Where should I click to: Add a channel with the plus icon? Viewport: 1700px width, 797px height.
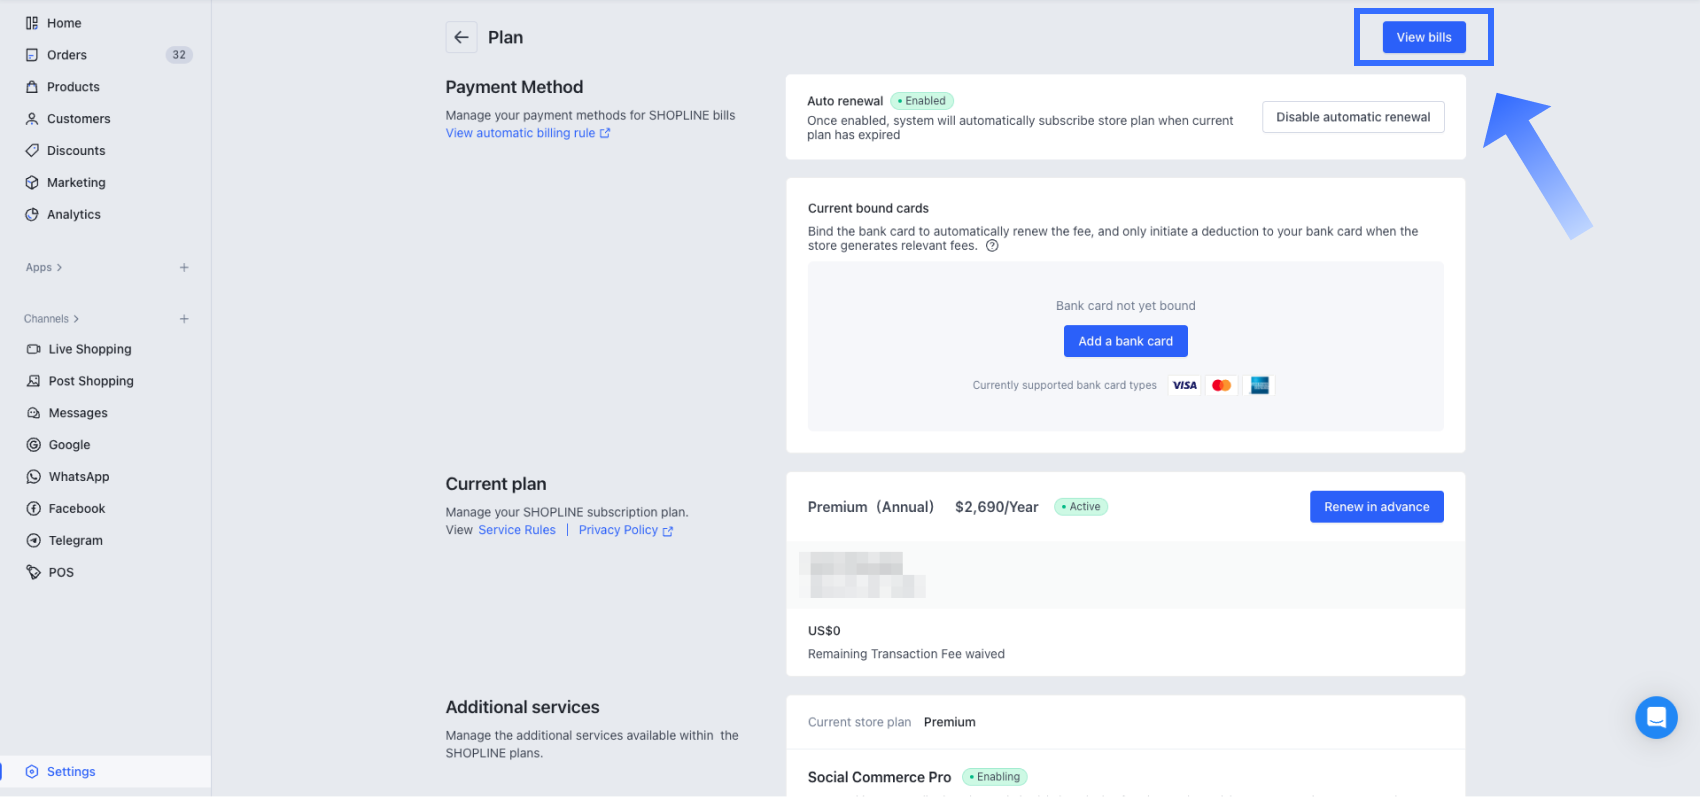tap(184, 319)
